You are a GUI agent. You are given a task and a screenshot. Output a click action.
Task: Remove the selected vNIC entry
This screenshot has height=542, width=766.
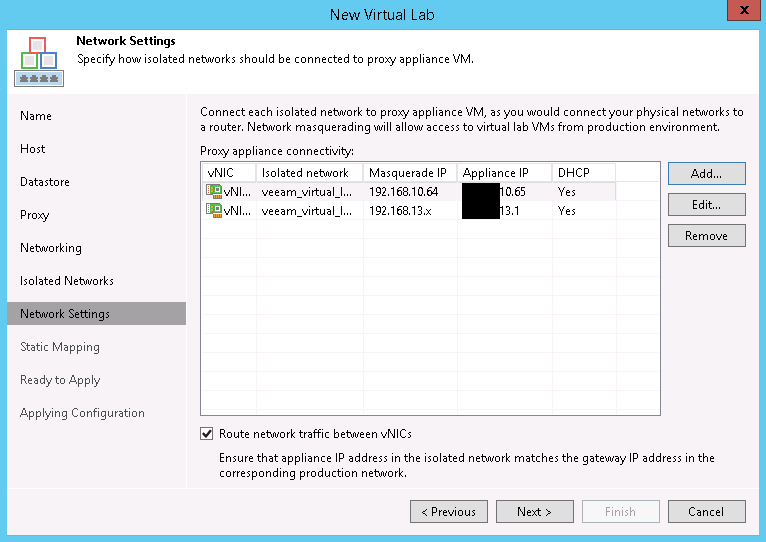coord(706,235)
